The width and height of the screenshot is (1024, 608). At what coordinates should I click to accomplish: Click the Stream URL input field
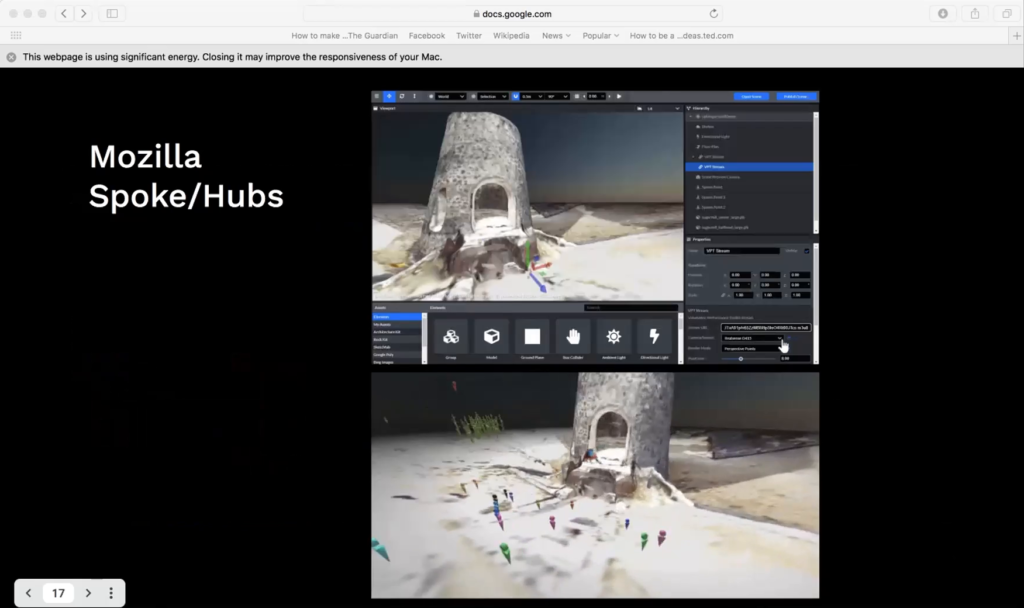tap(765, 327)
